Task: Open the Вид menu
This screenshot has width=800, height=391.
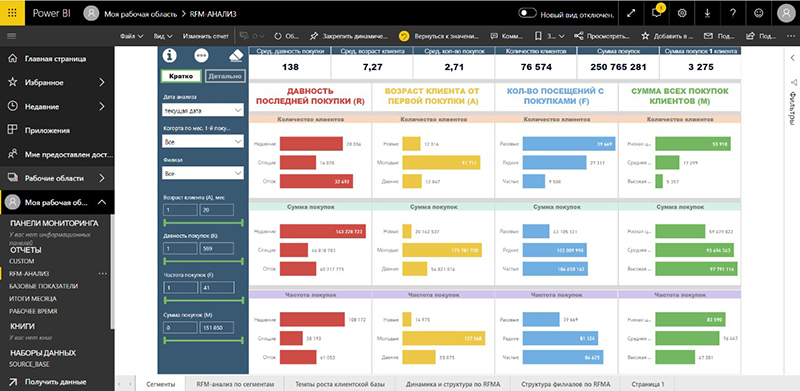Action: point(163,36)
